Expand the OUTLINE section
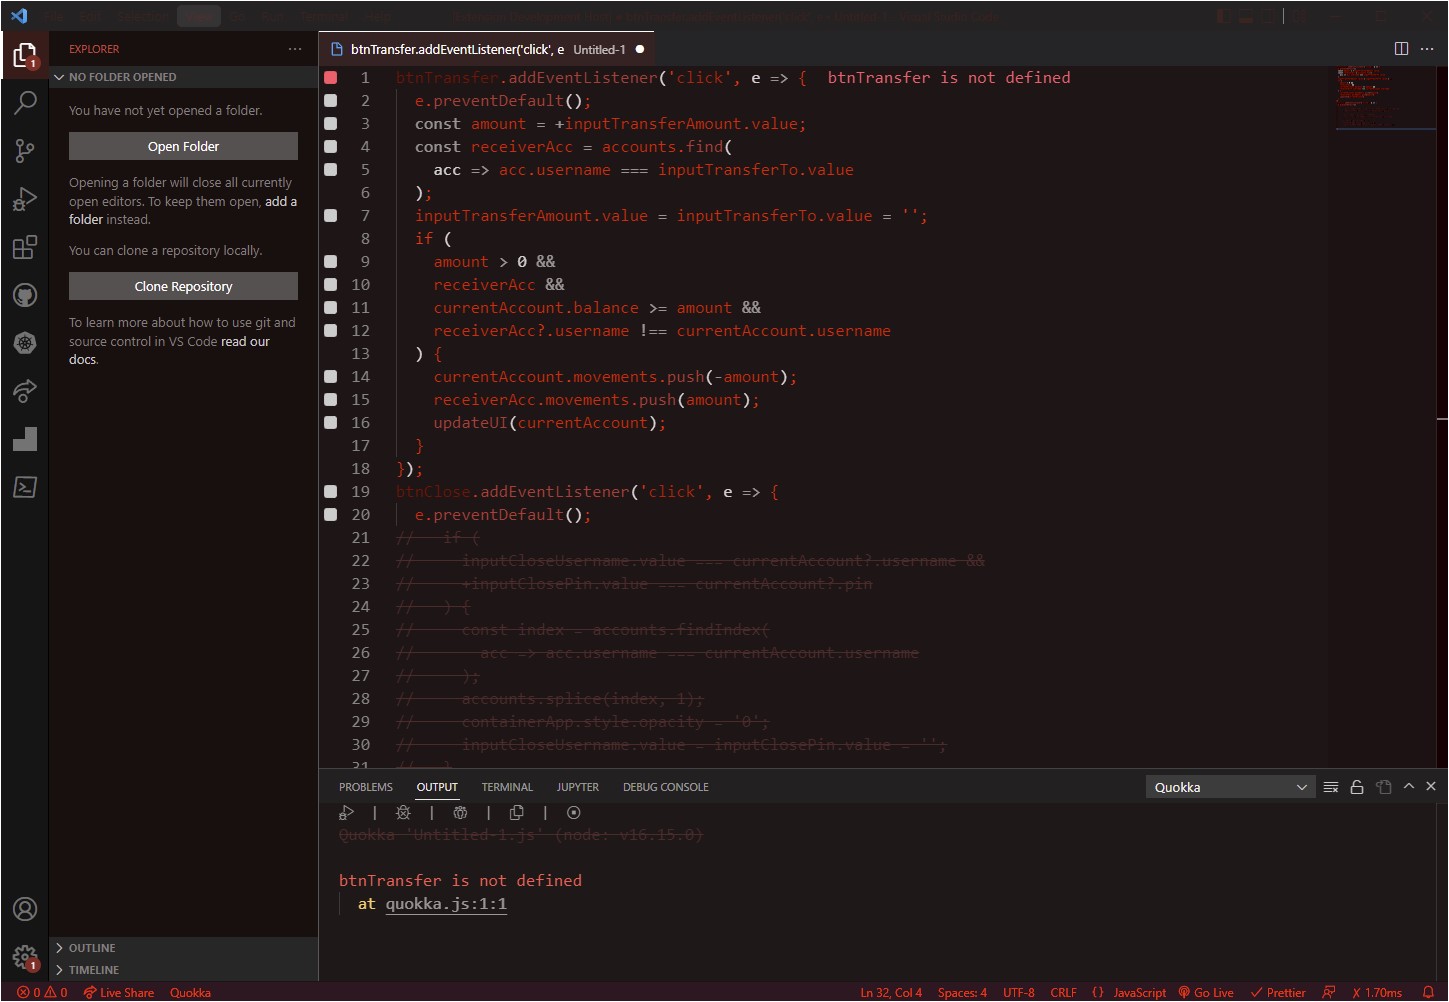1449x1002 pixels. point(184,948)
